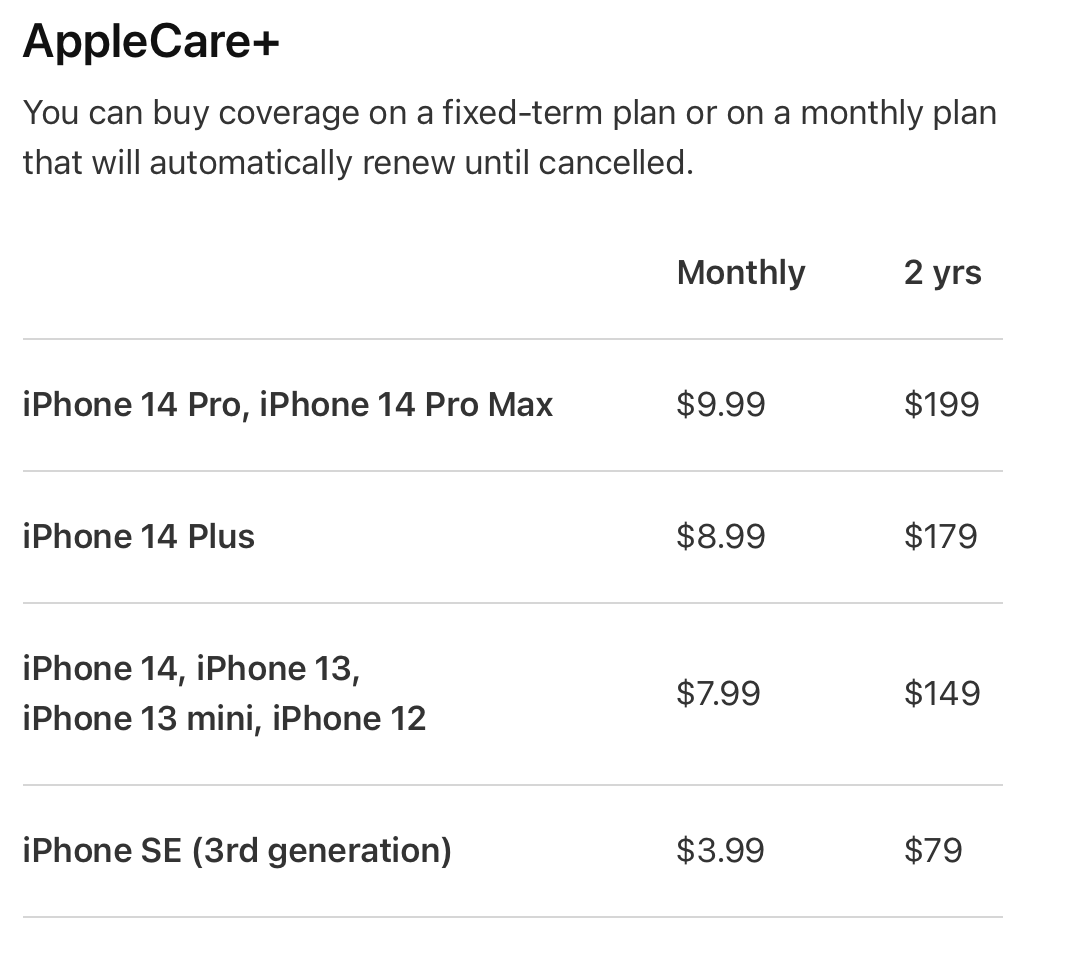This screenshot has width=1068, height=954.
Task: Click the $179 two-year price
Action: click(940, 536)
